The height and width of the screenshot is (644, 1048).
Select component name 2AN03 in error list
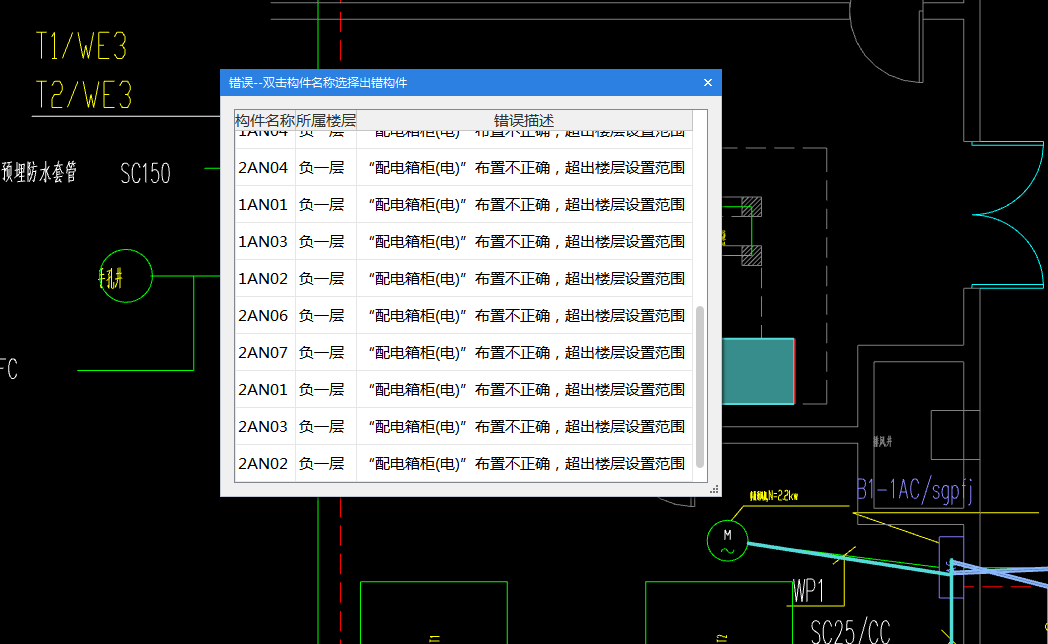coord(263,426)
